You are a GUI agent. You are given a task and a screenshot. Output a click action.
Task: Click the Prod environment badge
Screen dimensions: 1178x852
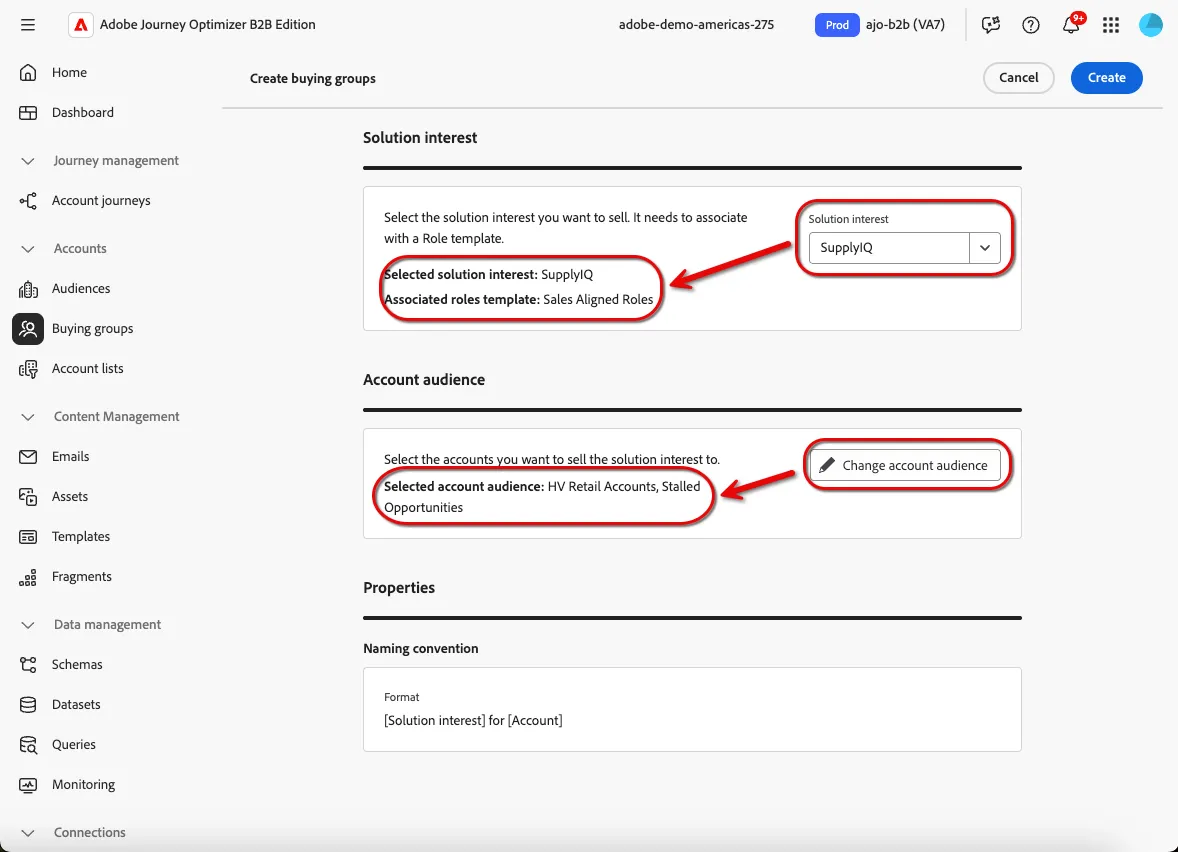[837, 25]
